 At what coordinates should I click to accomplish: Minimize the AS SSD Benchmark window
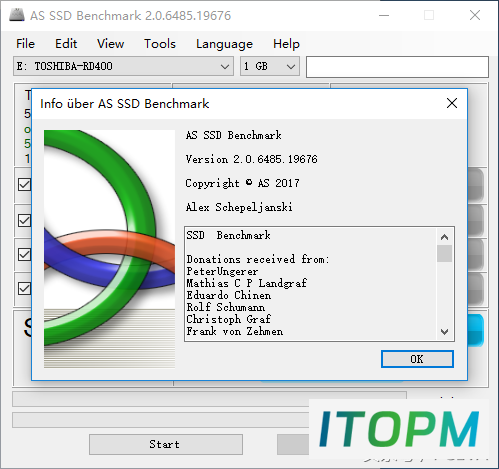pos(384,15)
